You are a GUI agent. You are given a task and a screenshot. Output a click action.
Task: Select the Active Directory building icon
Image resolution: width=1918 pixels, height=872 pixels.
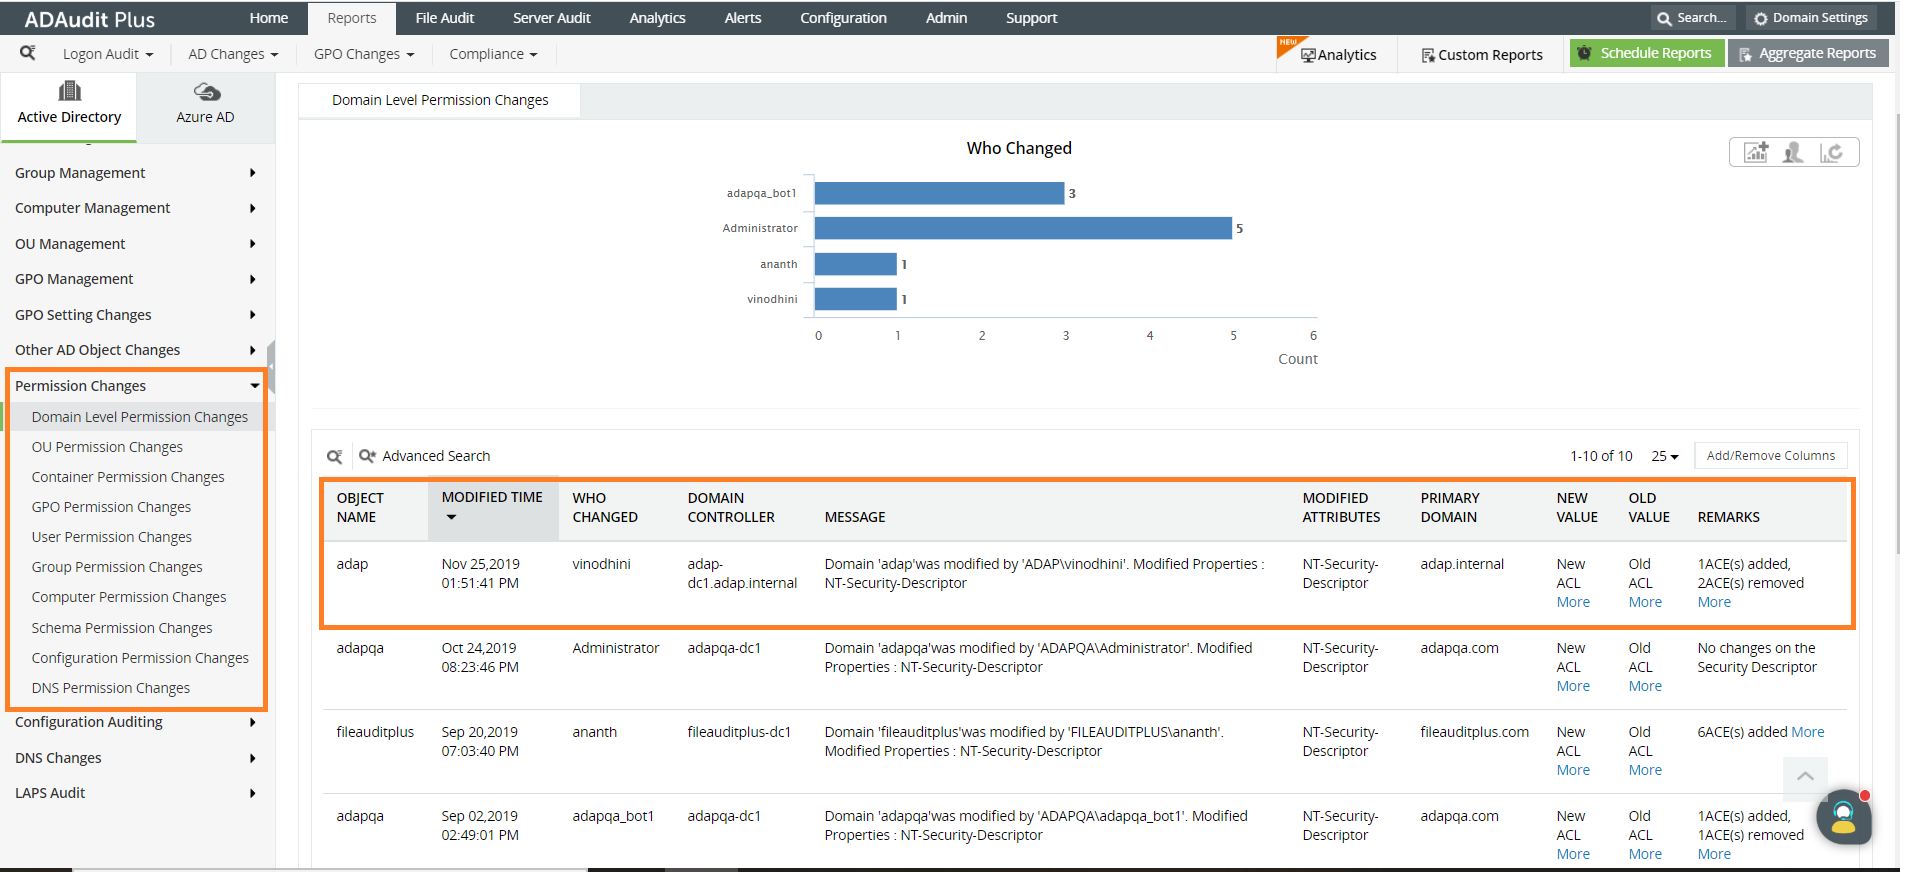click(x=69, y=91)
